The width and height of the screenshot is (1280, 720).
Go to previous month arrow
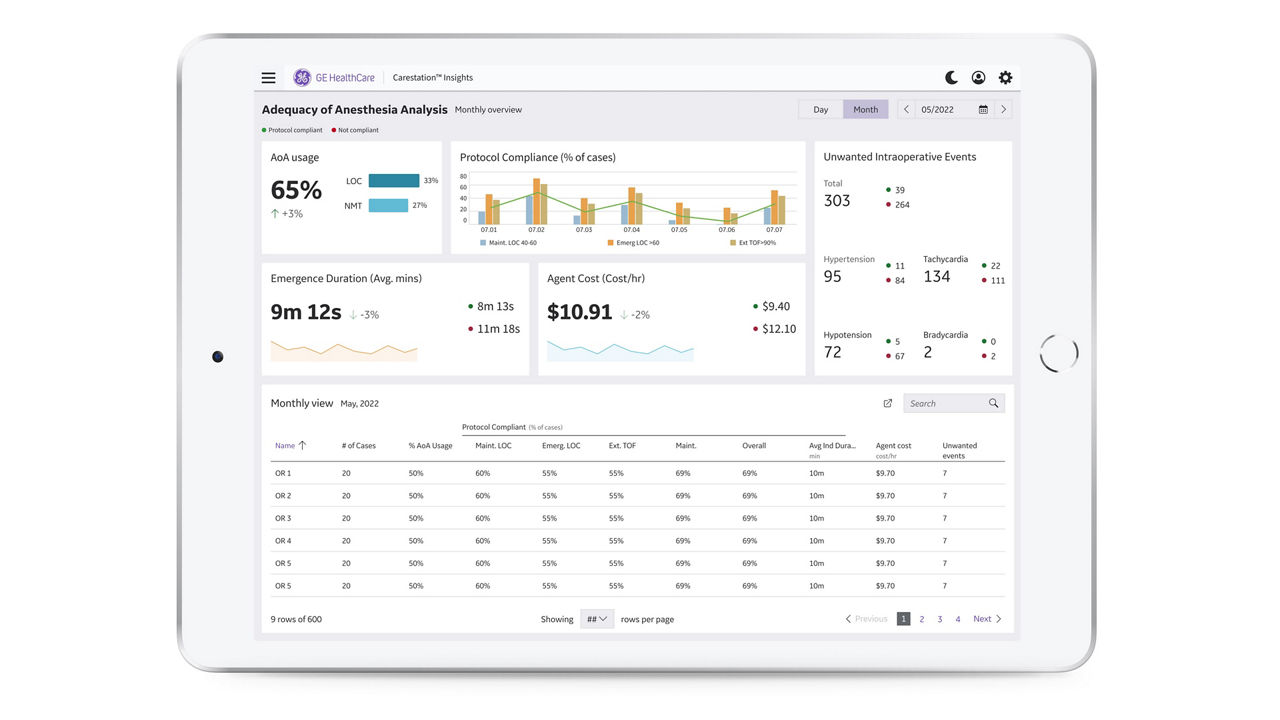[906, 110]
